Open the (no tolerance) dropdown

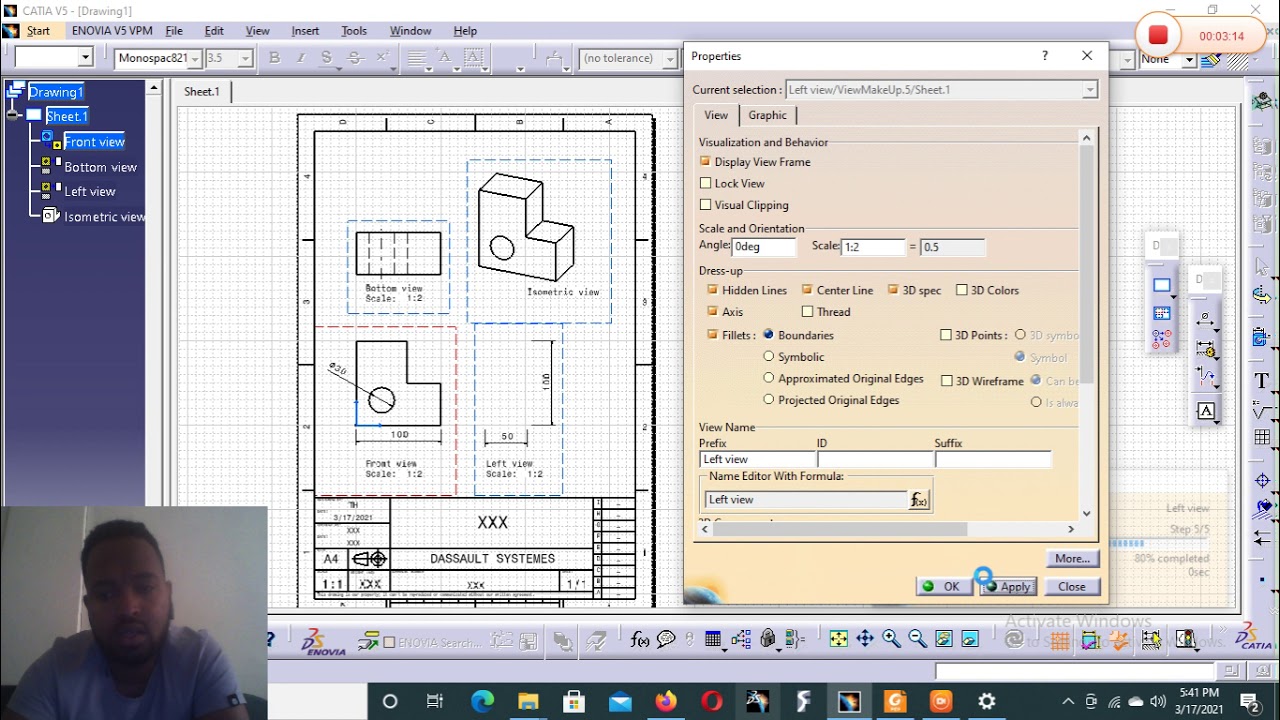tap(670, 59)
